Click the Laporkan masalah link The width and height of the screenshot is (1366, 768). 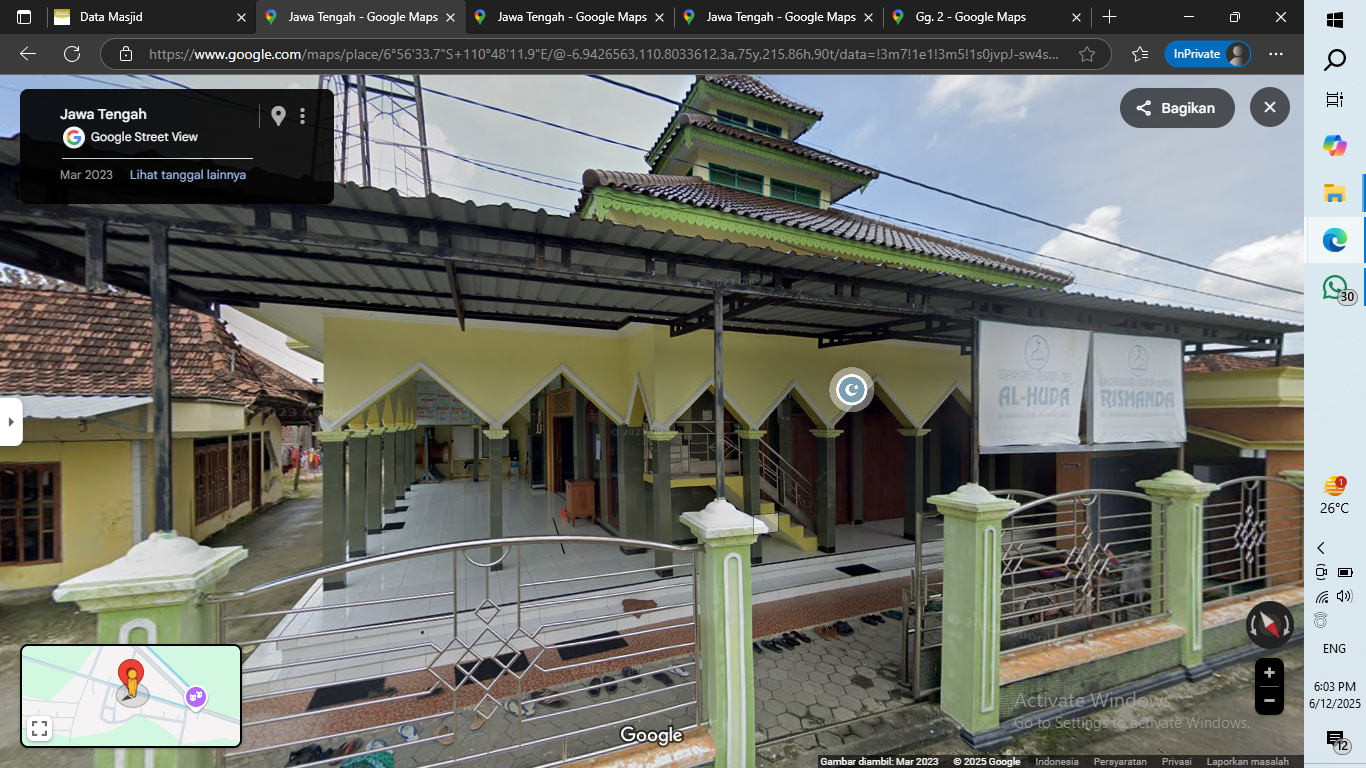(x=1247, y=762)
